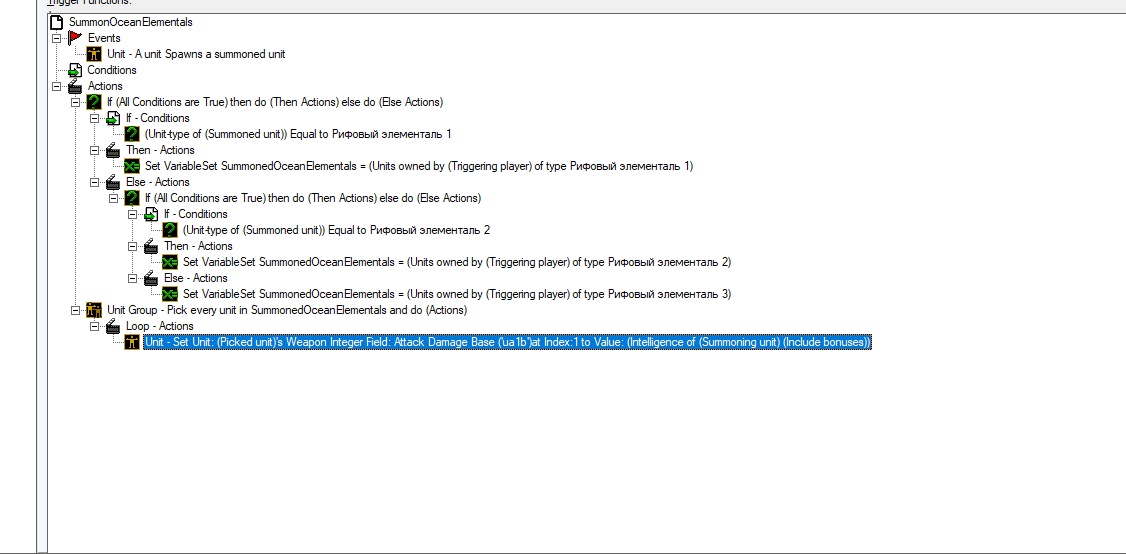This screenshot has width=1126, height=554.
Task: Click the 'Loop - Actions' clapperboard icon
Action: point(113,326)
